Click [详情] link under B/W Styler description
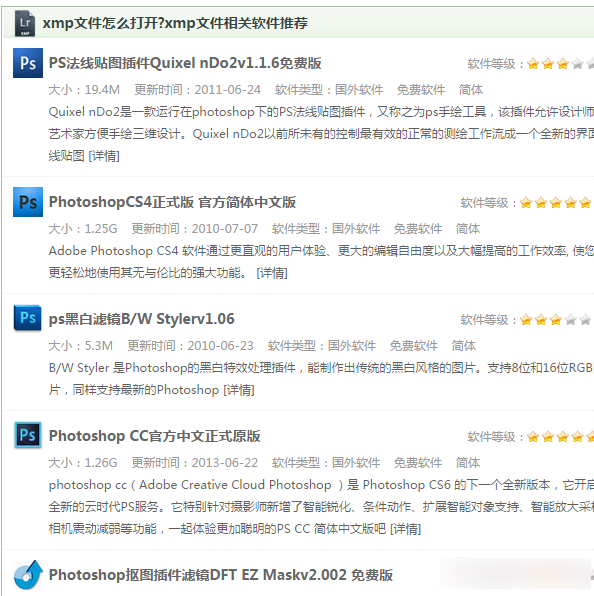The height and width of the screenshot is (596, 594). pos(239,390)
